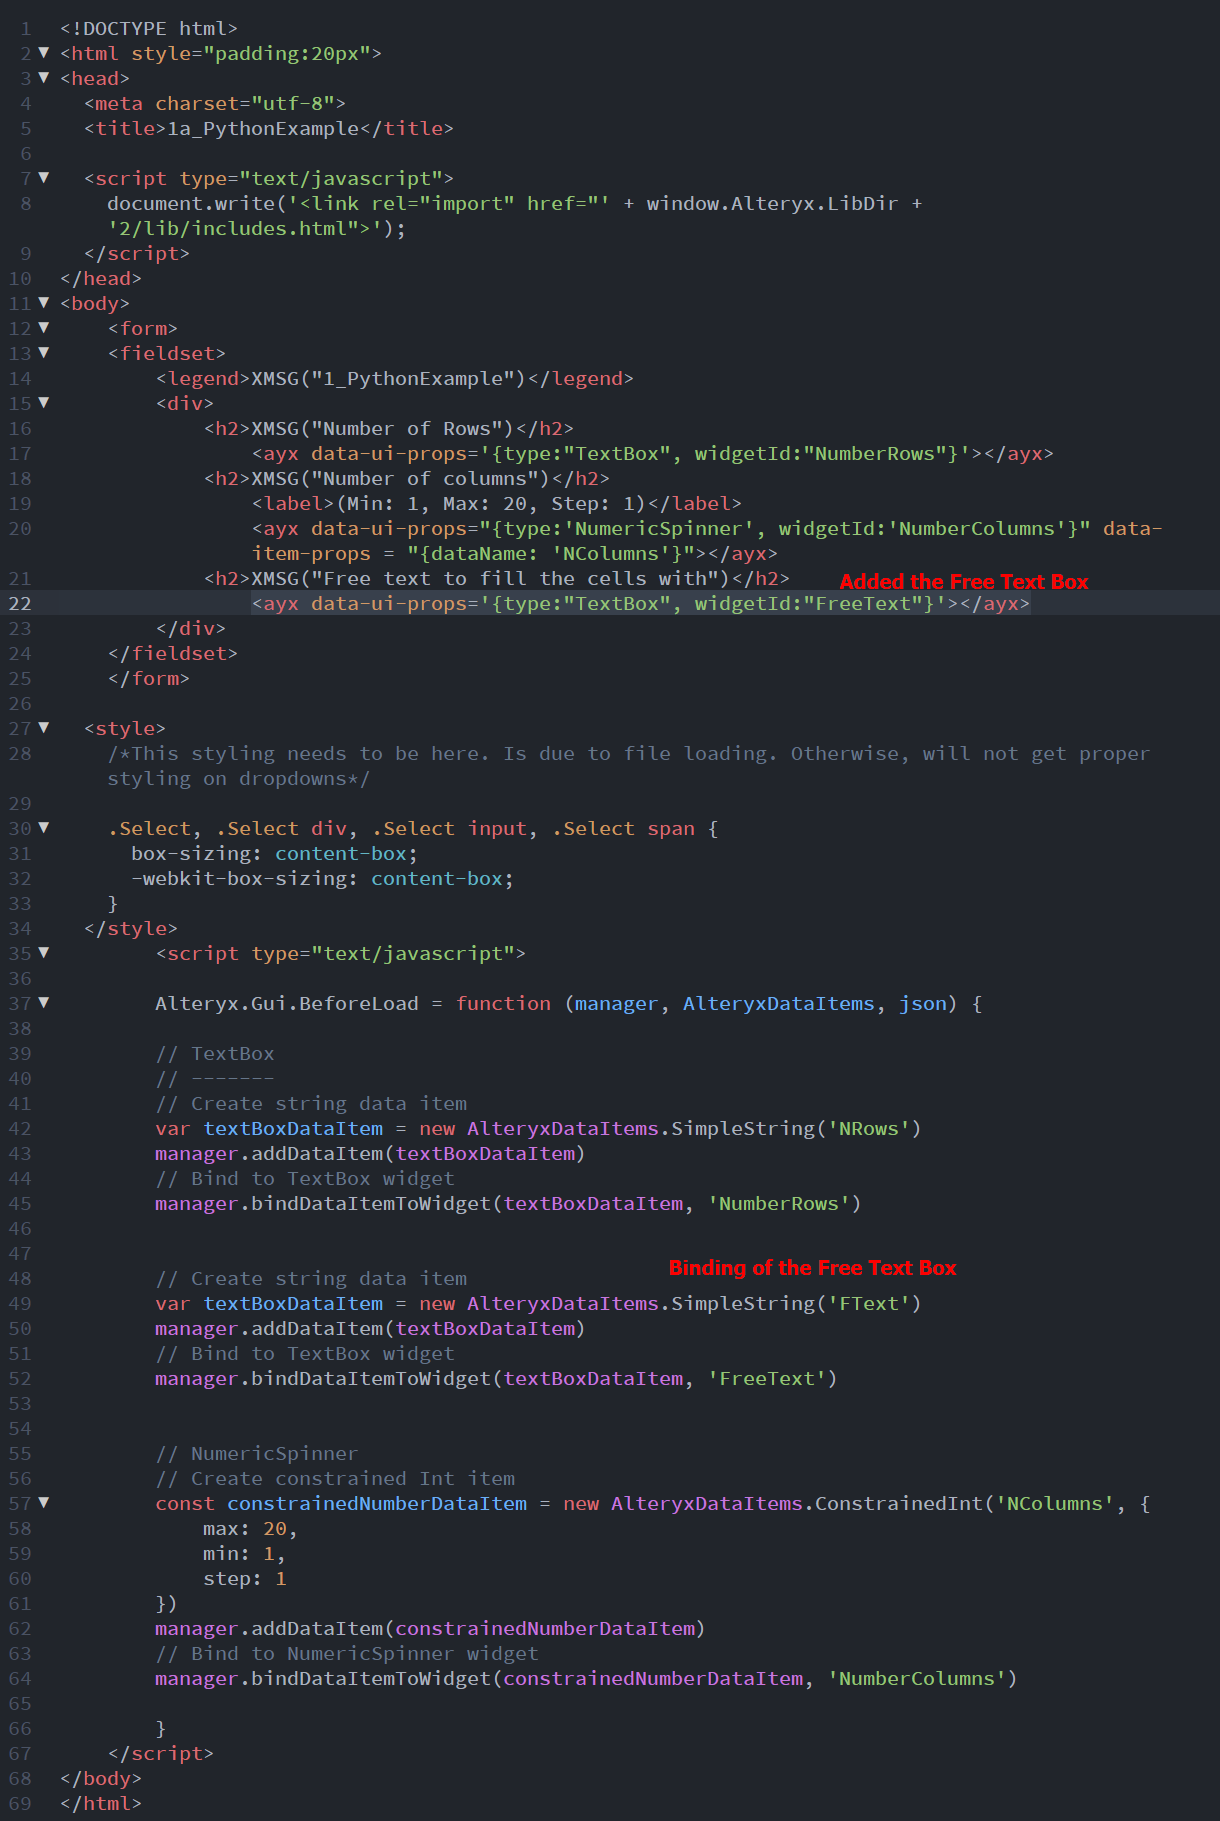Image resolution: width=1220 pixels, height=1821 pixels.
Task: Collapse the form fold arrow on line 12
Action: pyautogui.click(x=43, y=327)
